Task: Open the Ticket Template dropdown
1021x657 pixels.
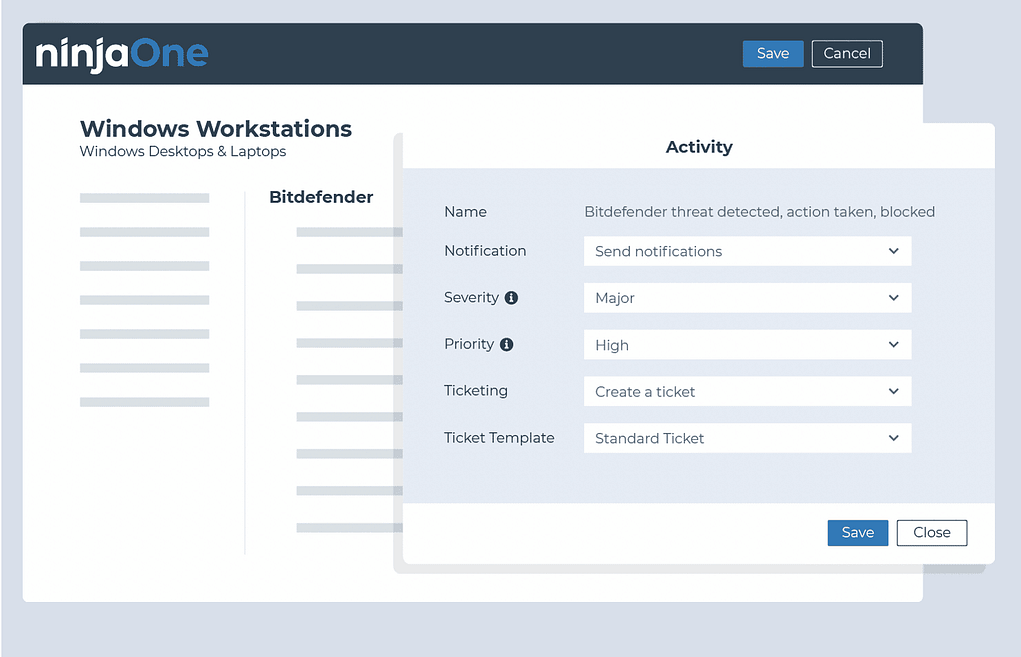Action: tap(748, 438)
